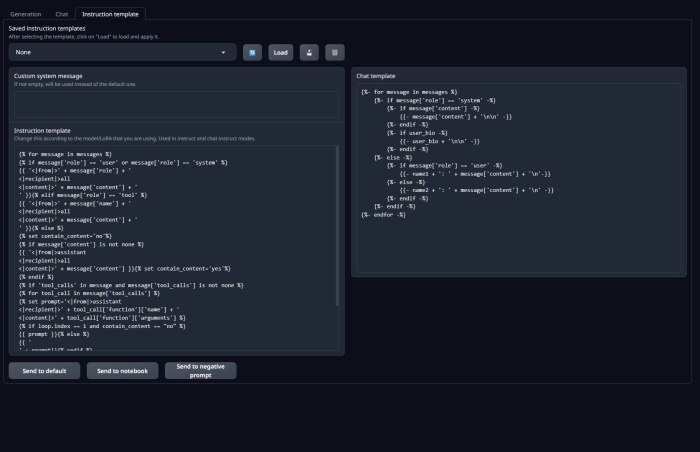
Task: Click the 'for tool_call in message' line
Action: pyautogui.click(x=88, y=291)
